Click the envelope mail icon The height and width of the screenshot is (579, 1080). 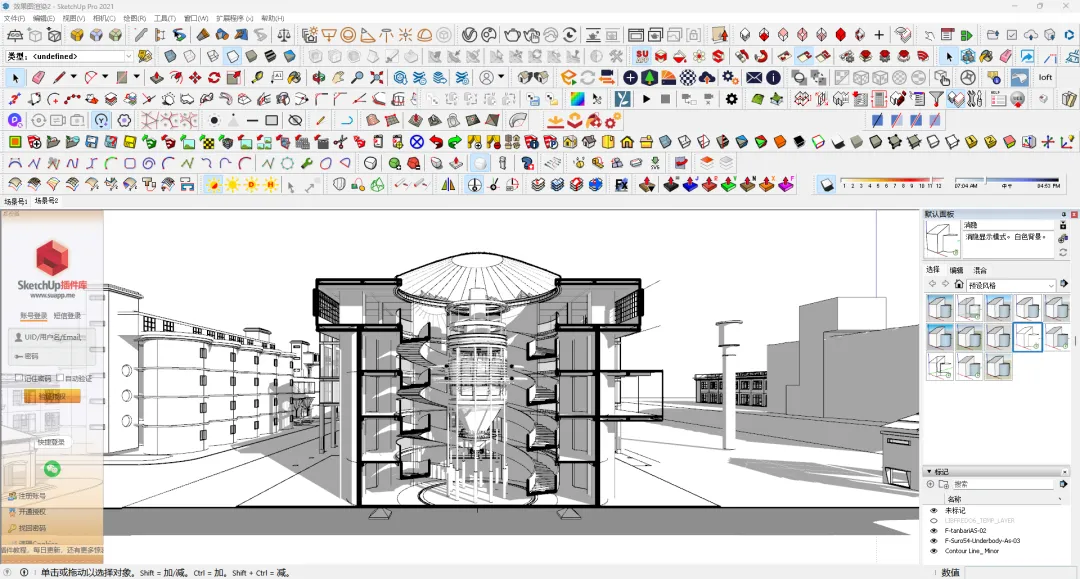pyautogui.click(x=754, y=78)
